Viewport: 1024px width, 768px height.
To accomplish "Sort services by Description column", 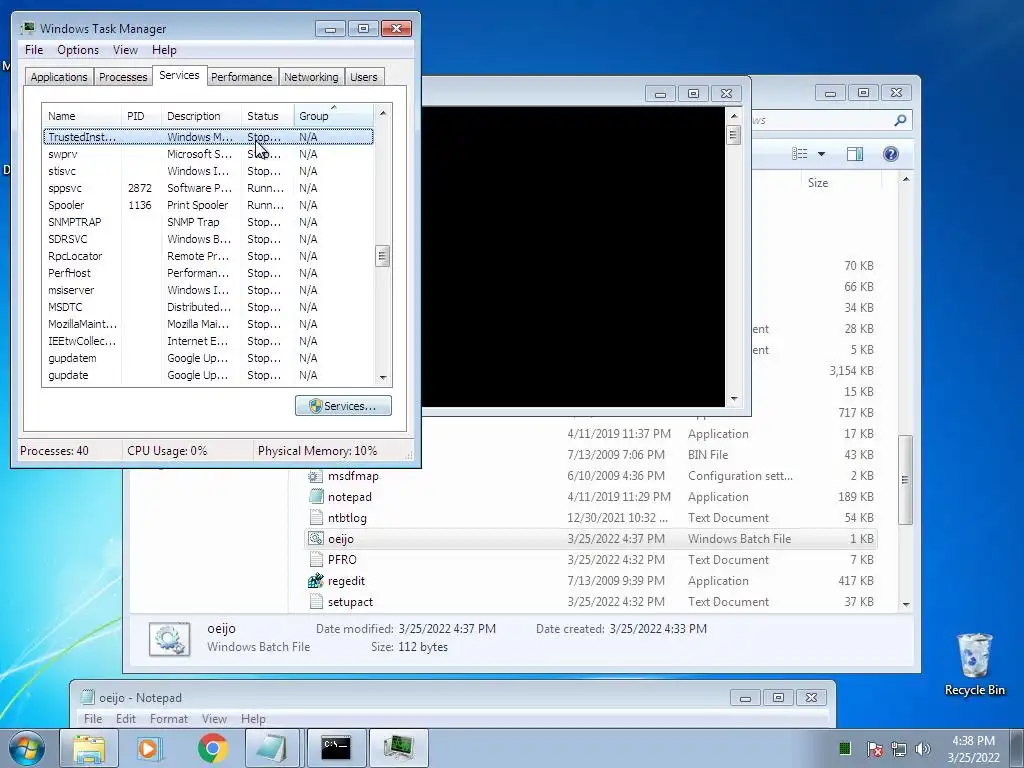I will pyautogui.click(x=201, y=116).
